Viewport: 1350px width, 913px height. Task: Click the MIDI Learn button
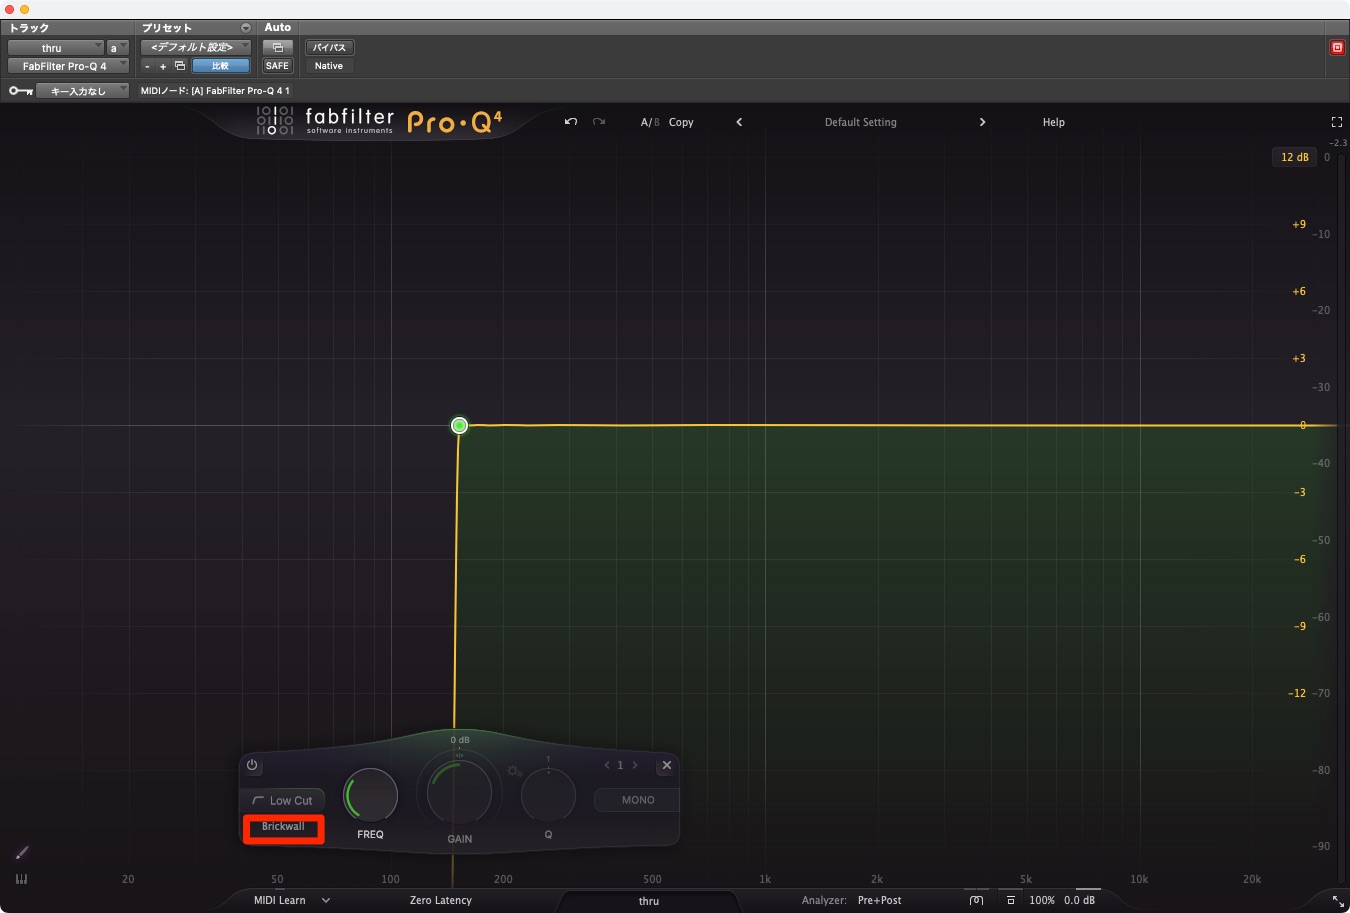(280, 900)
